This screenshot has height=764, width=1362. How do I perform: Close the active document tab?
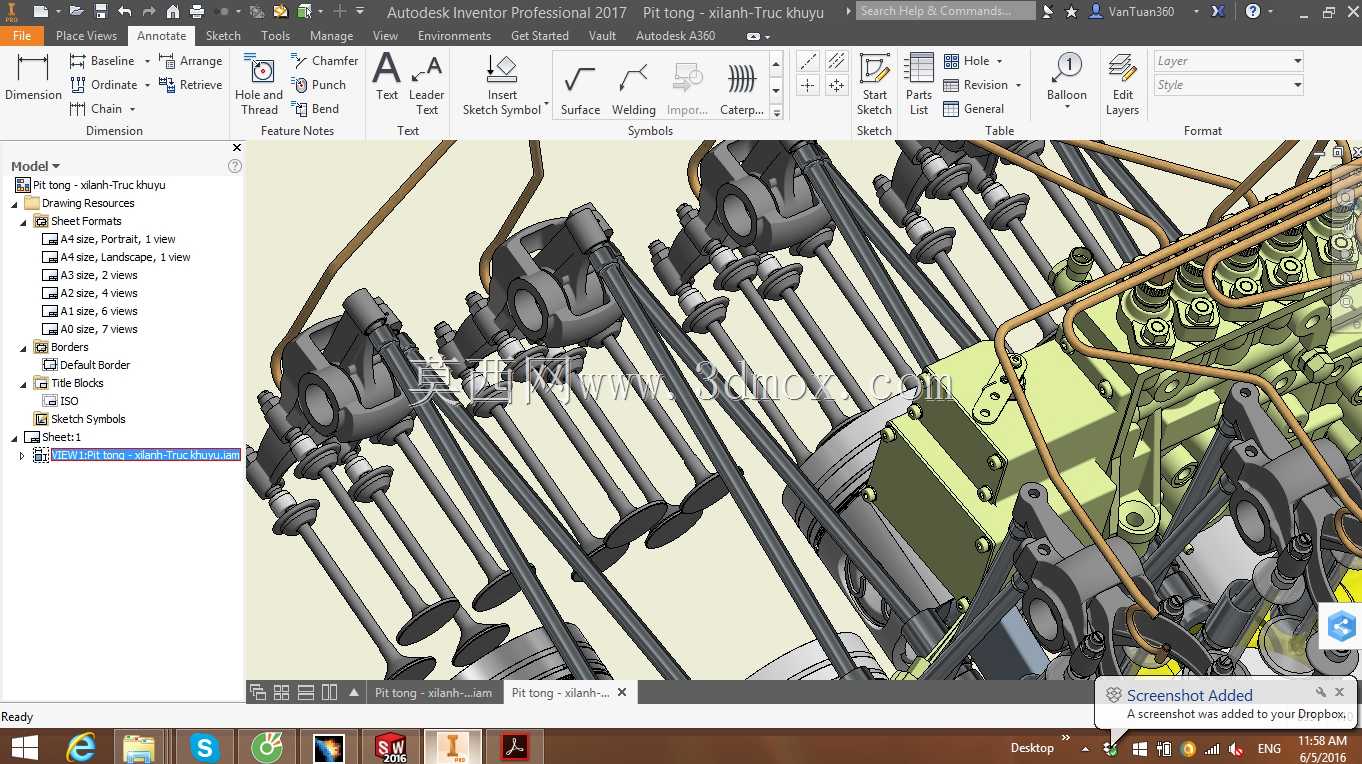pos(622,692)
